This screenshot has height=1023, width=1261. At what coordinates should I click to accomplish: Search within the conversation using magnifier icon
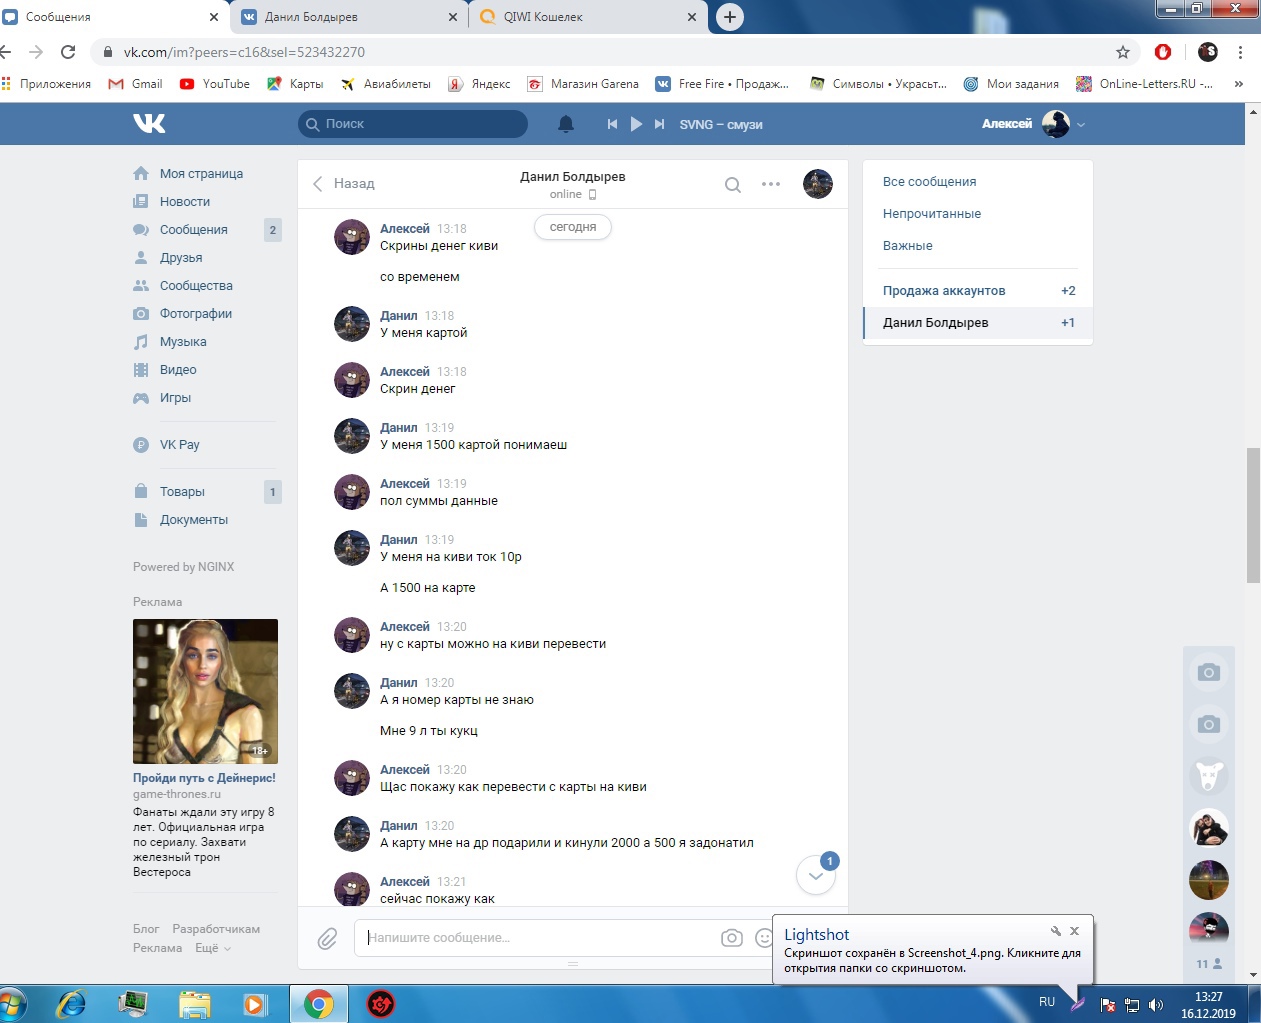(x=733, y=184)
